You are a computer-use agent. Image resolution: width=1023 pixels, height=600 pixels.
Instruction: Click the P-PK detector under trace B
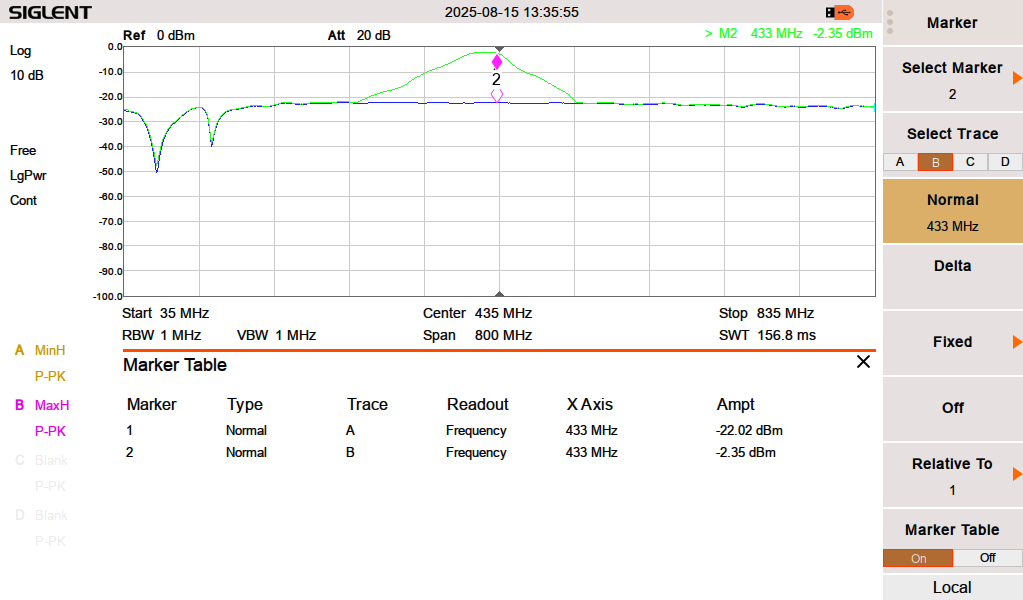tap(50, 431)
